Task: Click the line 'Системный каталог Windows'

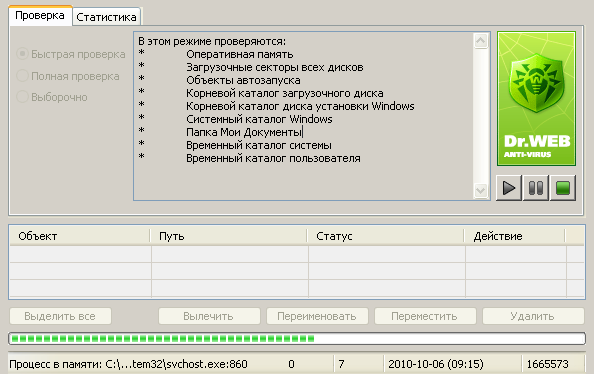Action: (x=259, y=119)
